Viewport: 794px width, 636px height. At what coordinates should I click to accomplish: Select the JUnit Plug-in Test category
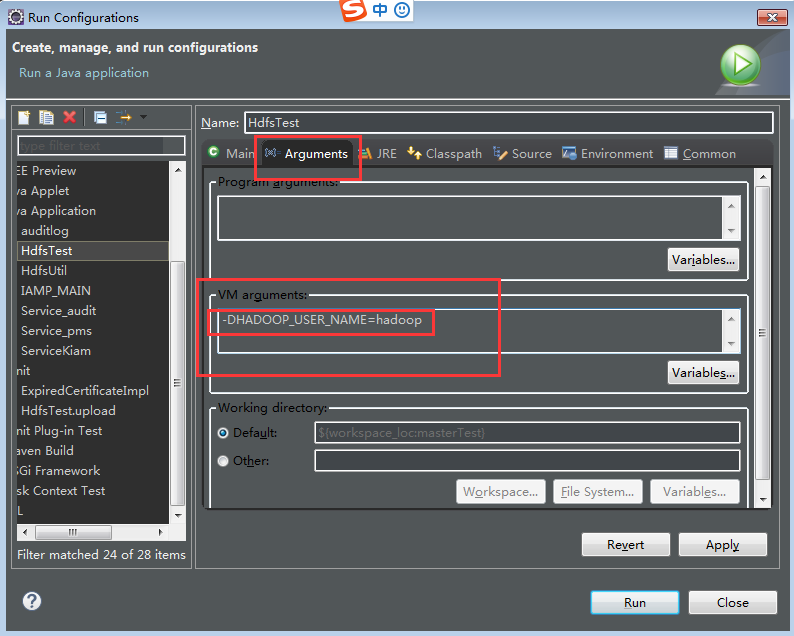click(x=60, y=431)
